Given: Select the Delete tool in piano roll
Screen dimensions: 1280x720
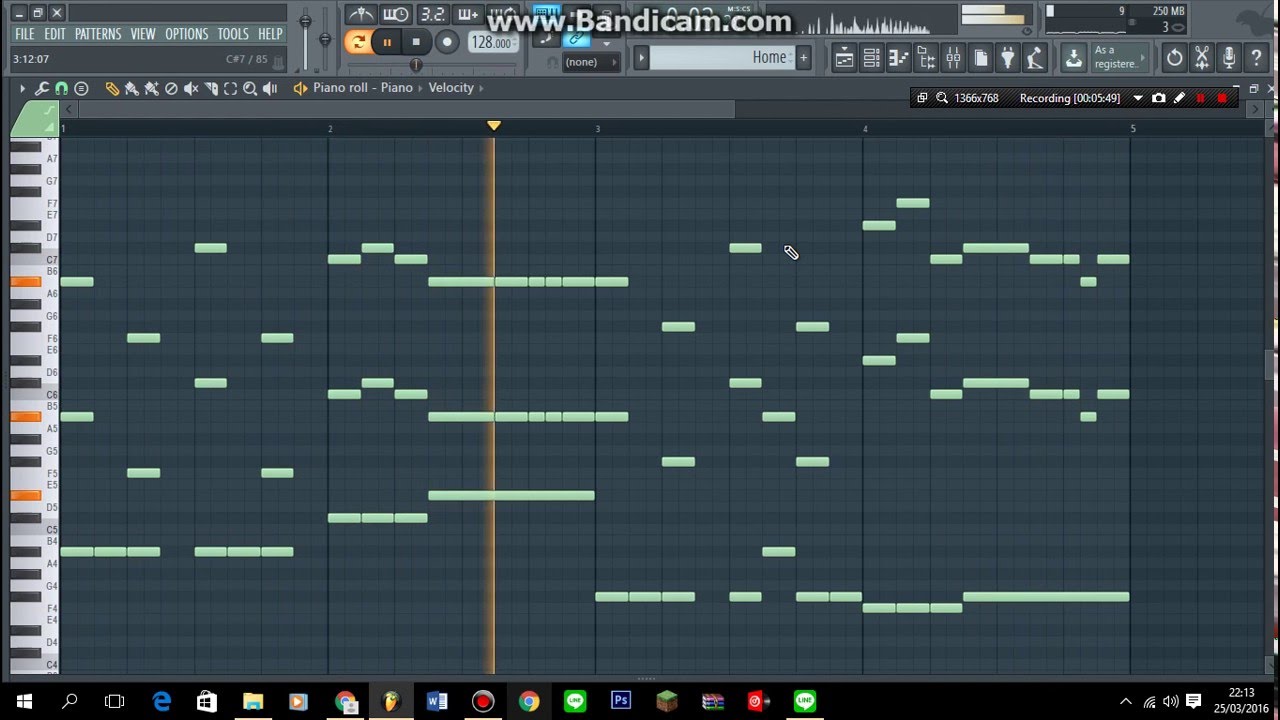Looking at the screenshot, I should click(x=171, y=88).
